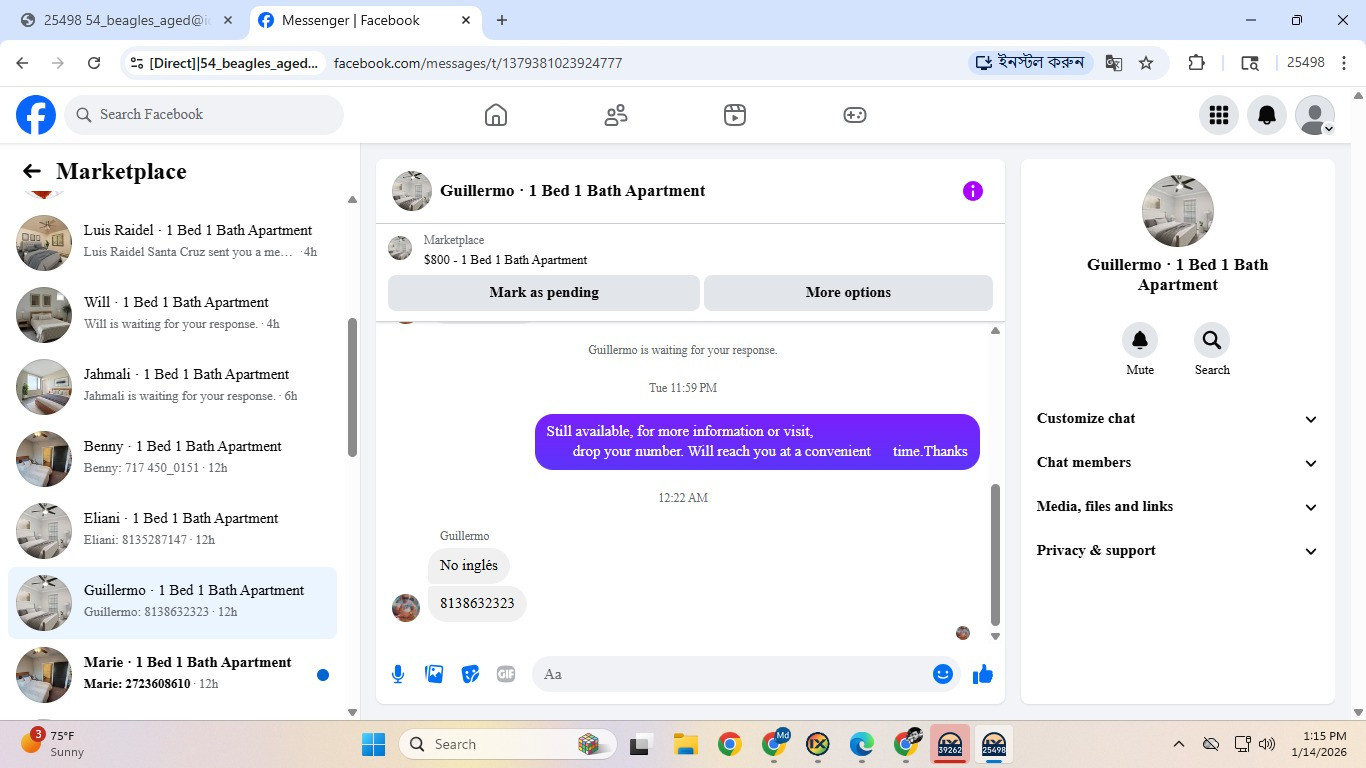Viewport: 1366px width, 768px height.
Task: Open Benny apartment conversation
Action: pos(173,458)
